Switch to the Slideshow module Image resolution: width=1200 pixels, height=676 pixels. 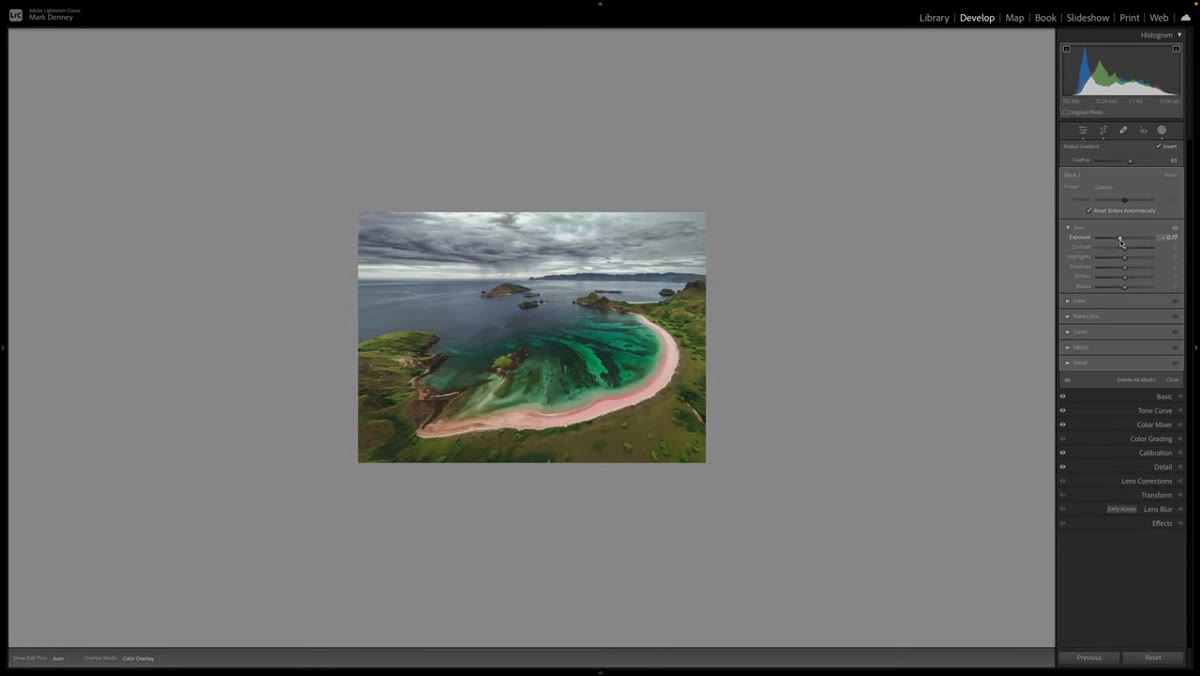click(x=1088, y=18)
